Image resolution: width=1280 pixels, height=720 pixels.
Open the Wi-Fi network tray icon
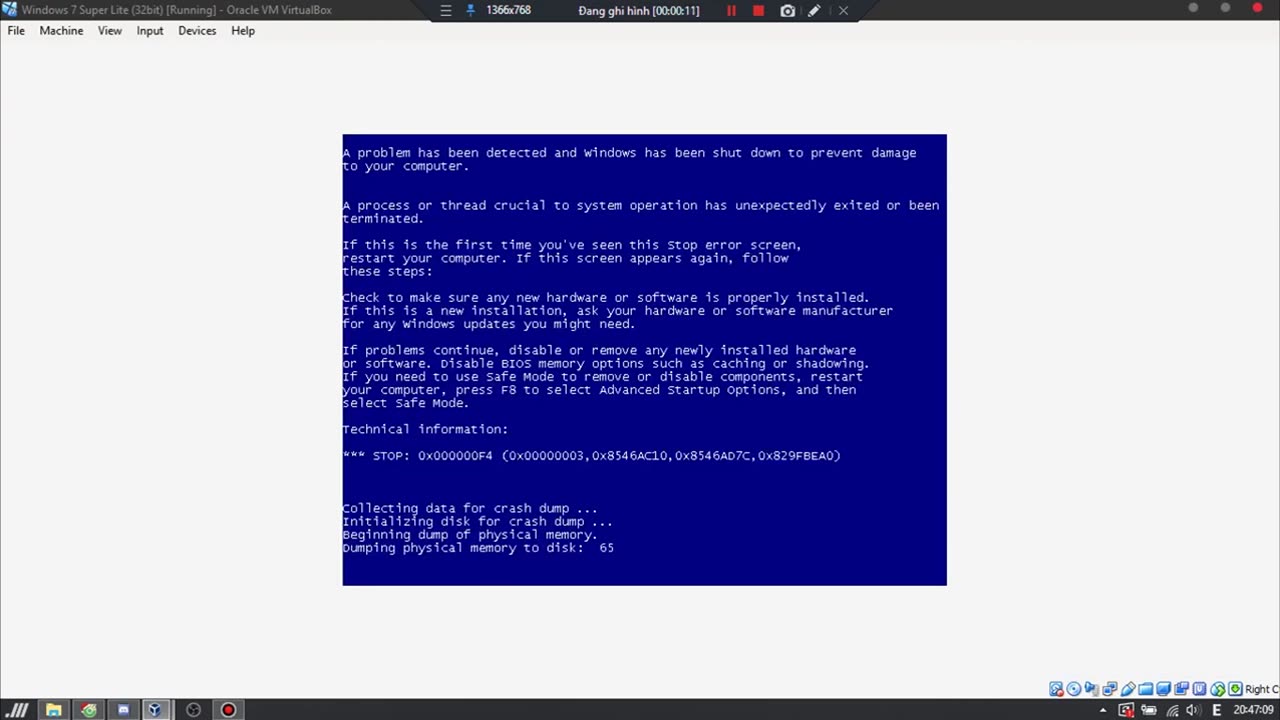click(x=1172, y=710)
